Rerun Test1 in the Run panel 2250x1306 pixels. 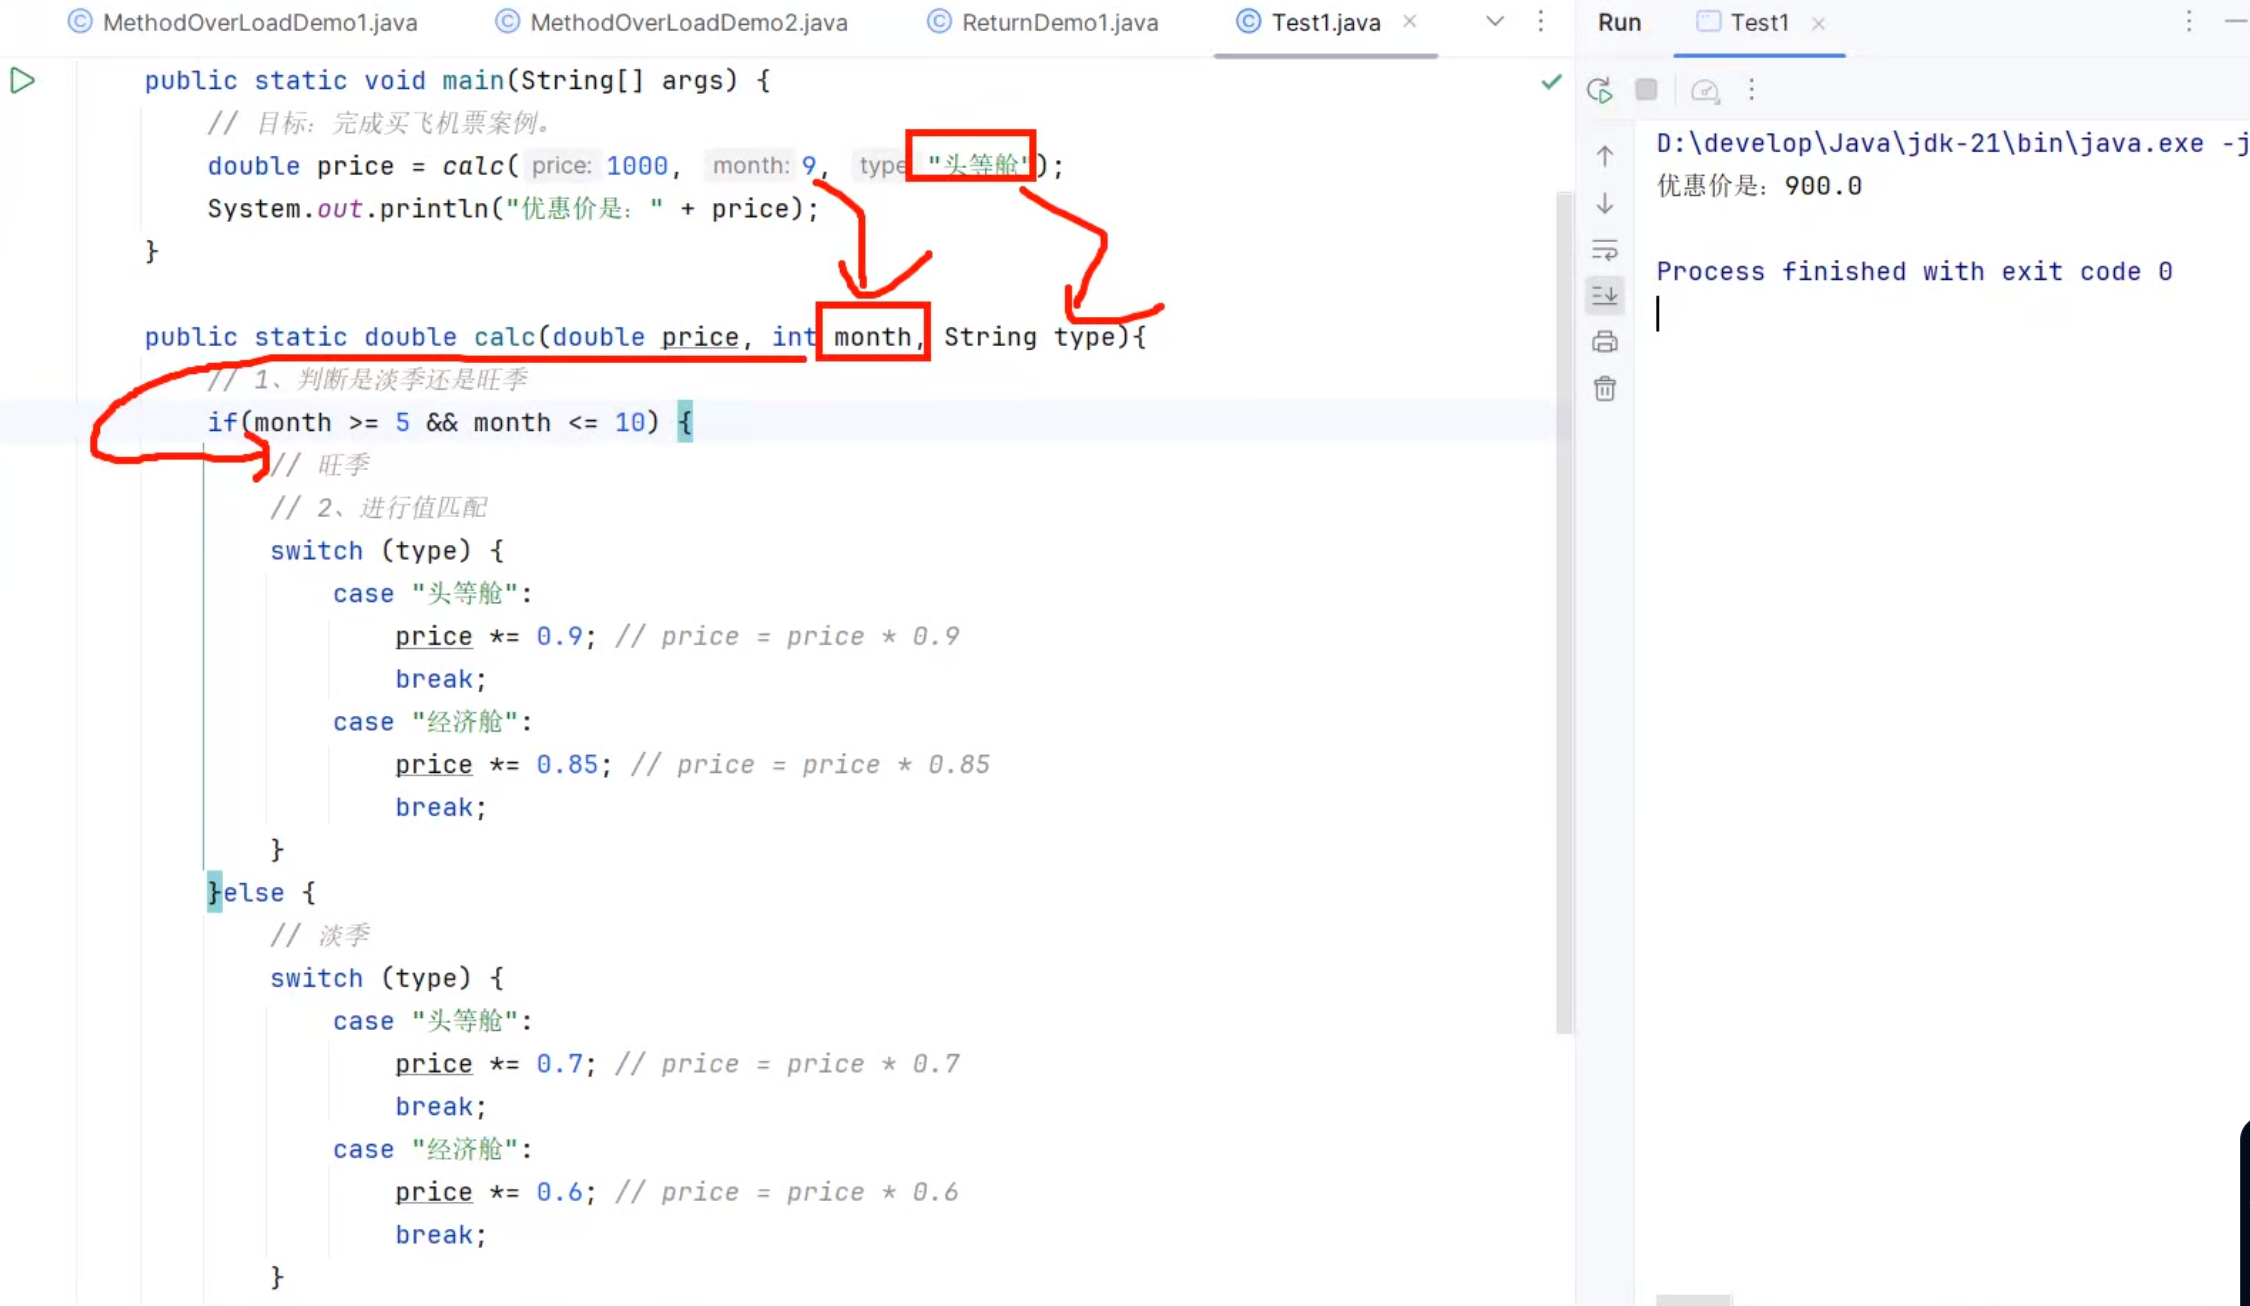point(1600,90)
